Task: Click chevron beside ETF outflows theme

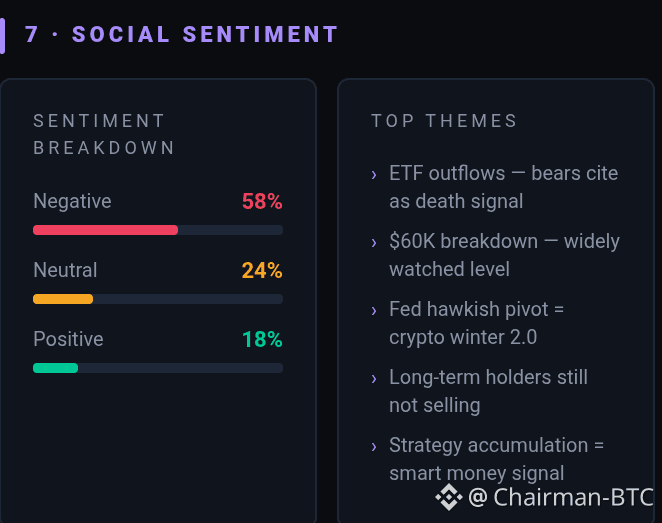Action: click(x=374, y=174)
